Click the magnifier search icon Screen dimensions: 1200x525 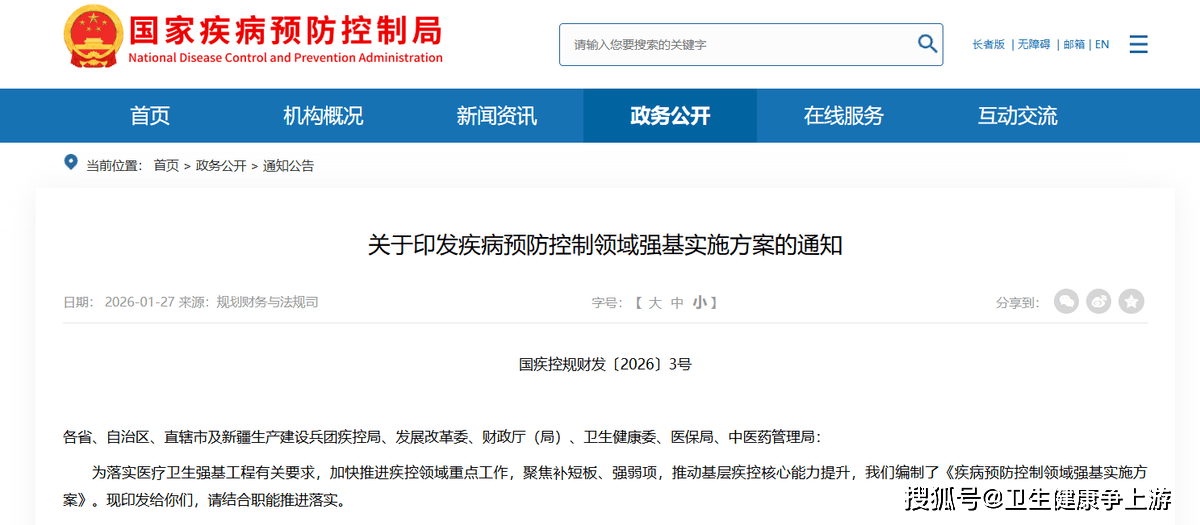(x=927, y=44)
